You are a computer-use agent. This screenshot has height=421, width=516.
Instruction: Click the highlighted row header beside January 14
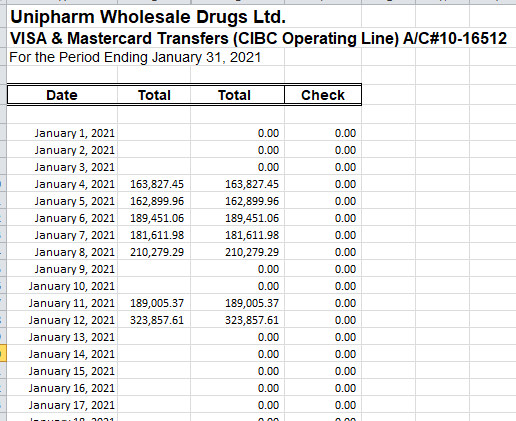3,354
